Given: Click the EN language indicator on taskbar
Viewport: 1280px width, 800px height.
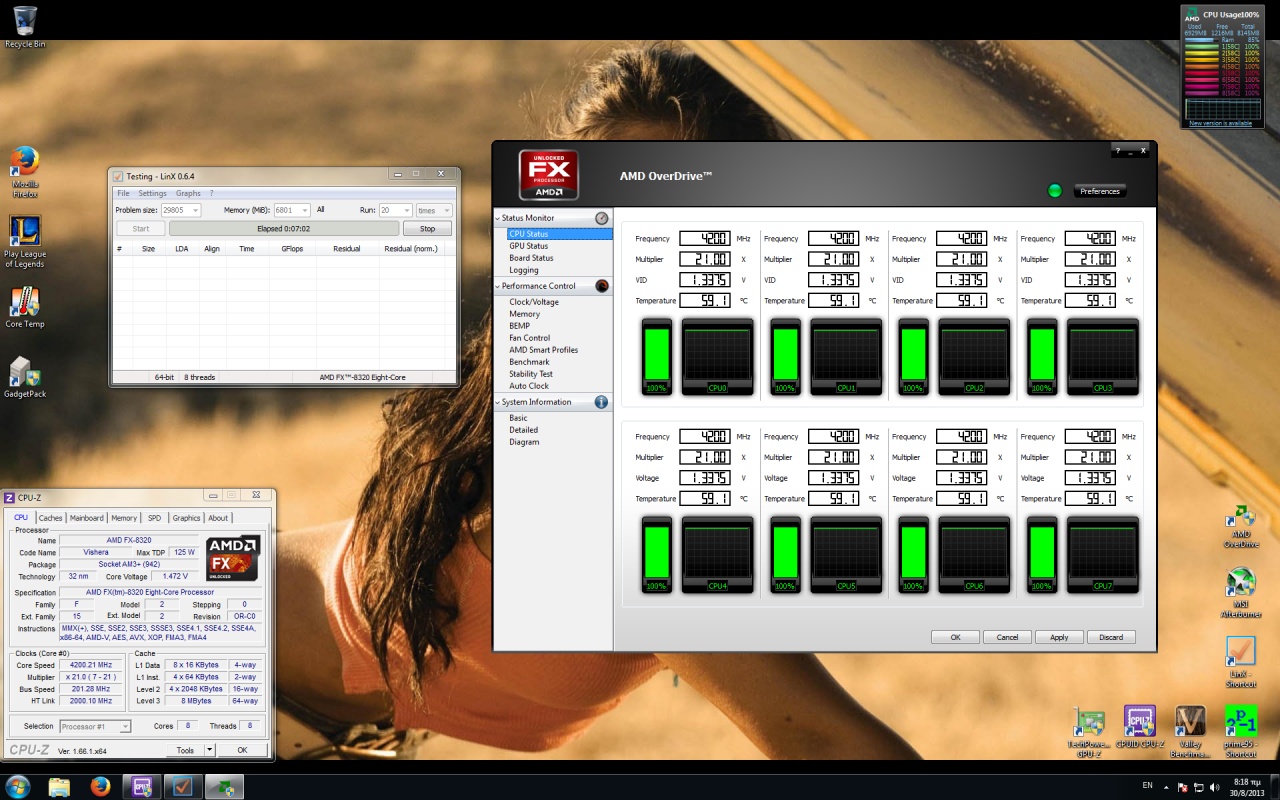Looking at the screenshot, I should [x=1147, y=786].
